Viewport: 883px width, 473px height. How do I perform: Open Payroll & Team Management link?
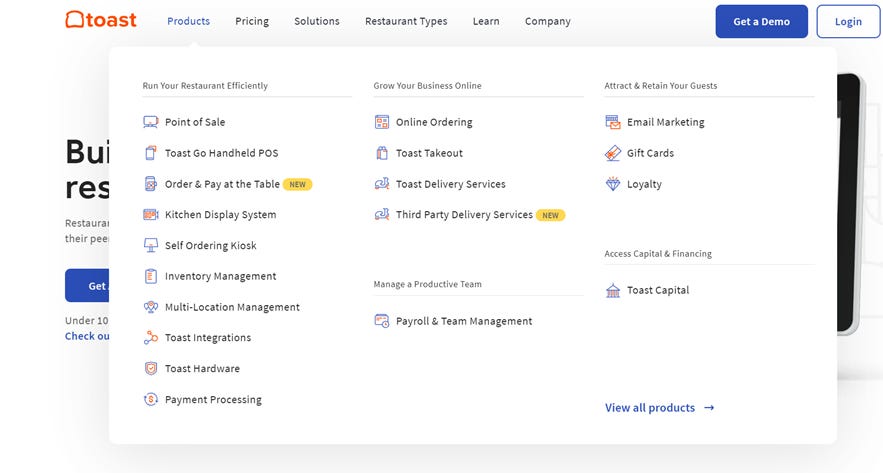click(464, 322)
